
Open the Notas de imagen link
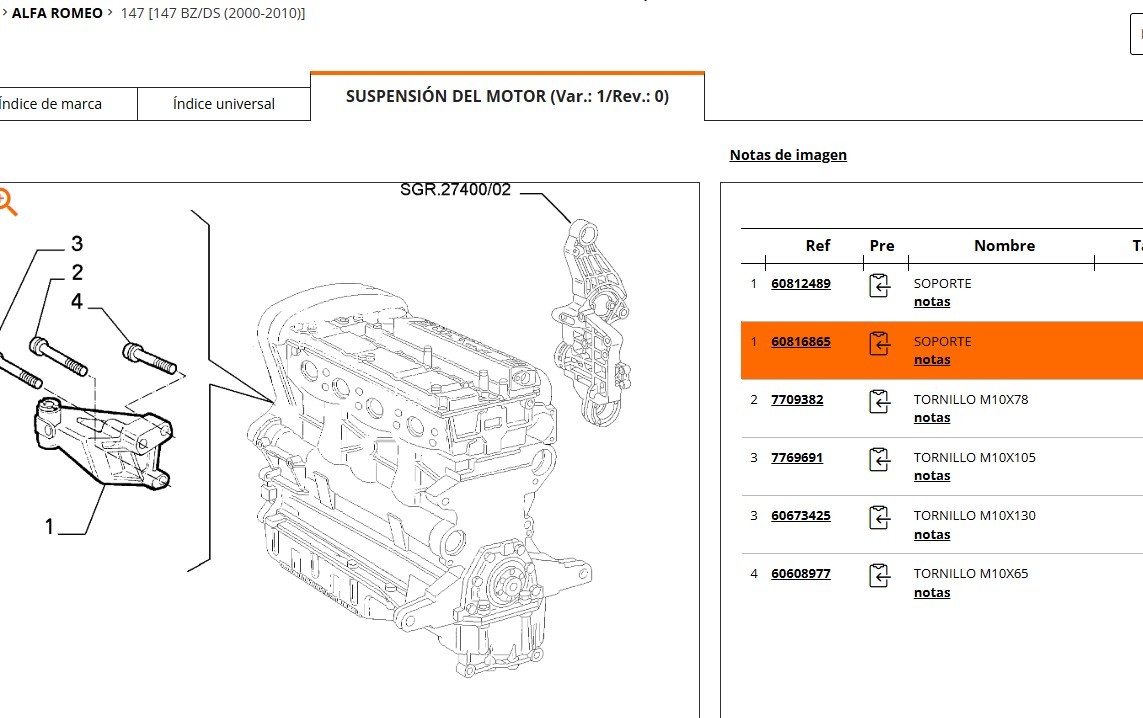click(788, 155)
